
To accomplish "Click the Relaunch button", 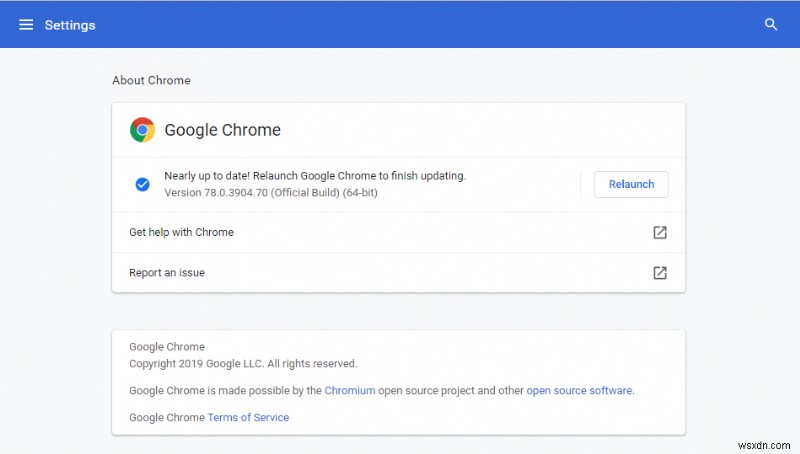I will pos(631,184).
